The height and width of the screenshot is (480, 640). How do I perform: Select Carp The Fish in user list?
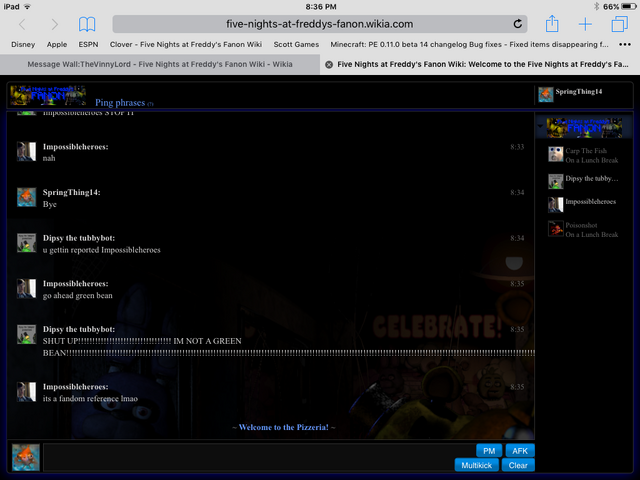[584, 155]
